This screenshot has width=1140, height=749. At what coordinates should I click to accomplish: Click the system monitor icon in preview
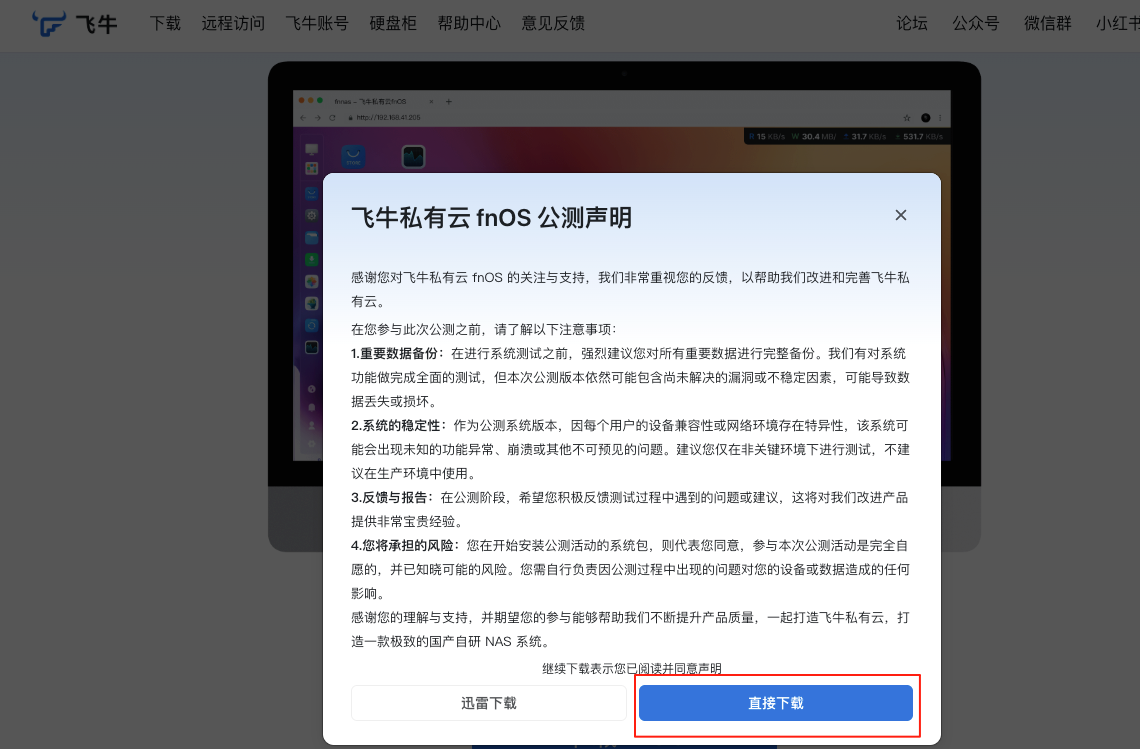click(413, 156)
